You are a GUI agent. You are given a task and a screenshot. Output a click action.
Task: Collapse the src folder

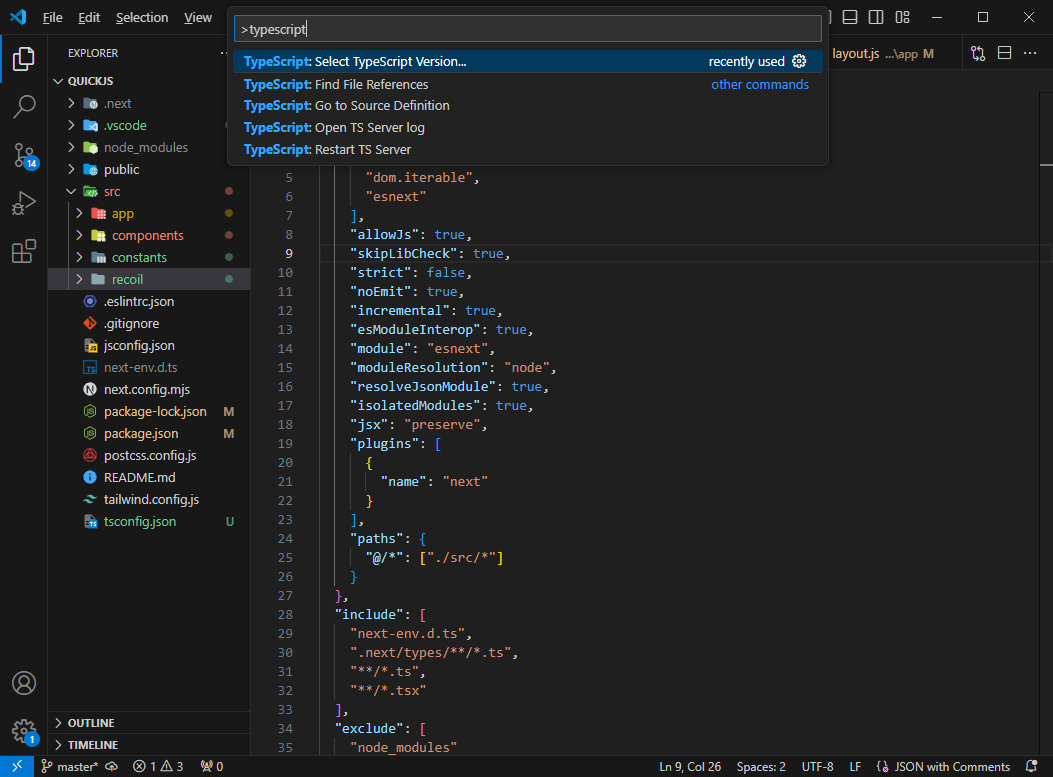149,191
